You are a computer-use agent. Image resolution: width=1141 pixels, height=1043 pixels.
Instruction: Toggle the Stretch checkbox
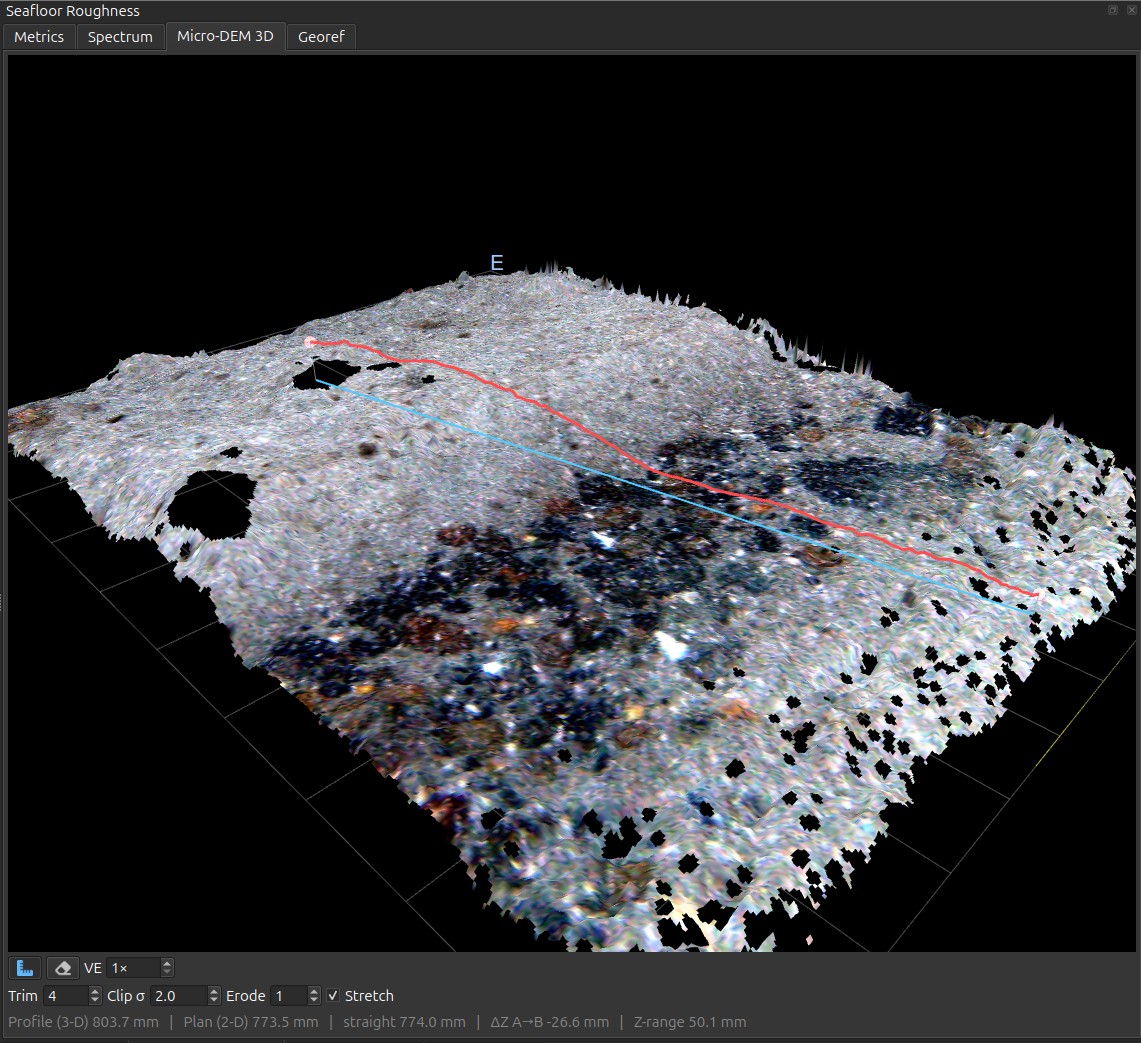[x=333, y=996]
